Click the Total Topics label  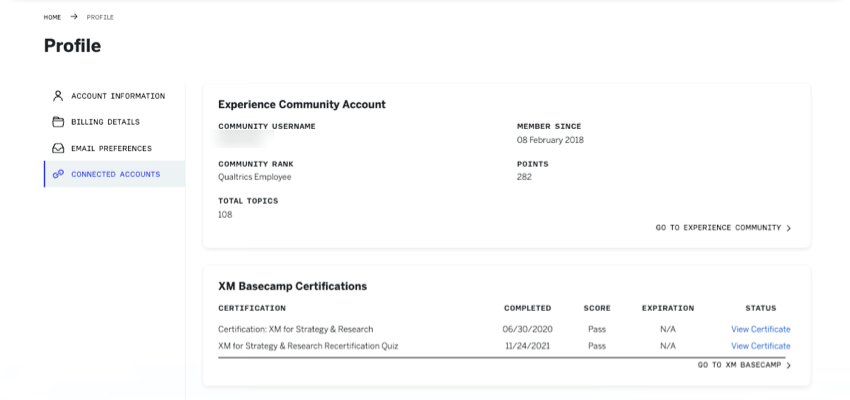click(248, 201)
